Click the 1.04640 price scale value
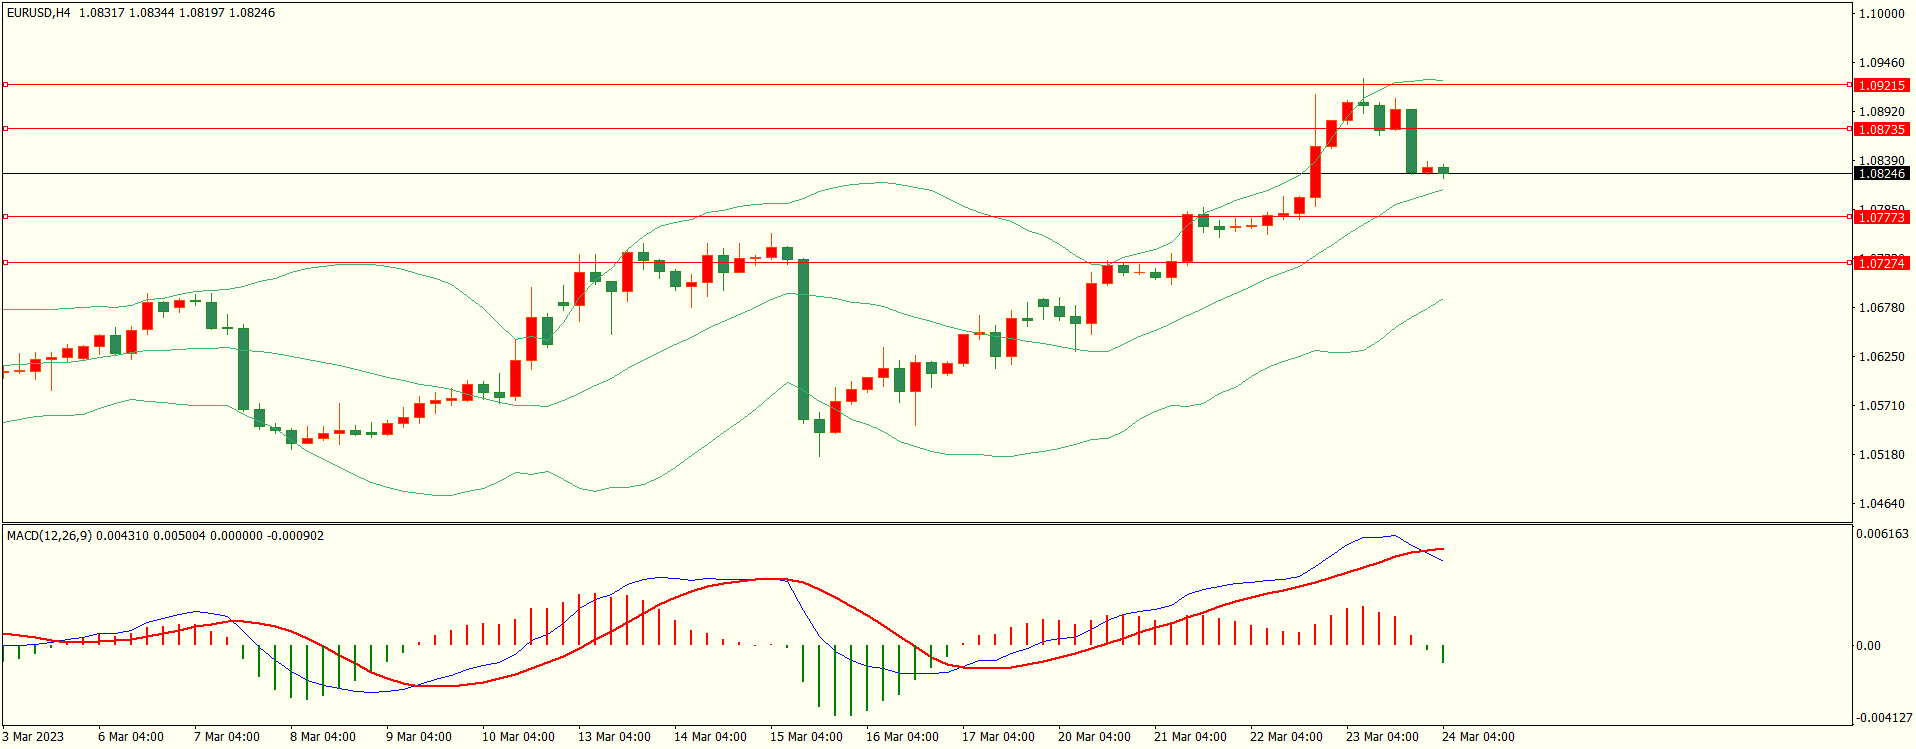Viewport: 1916px width, 749px height. (1881, 504)
